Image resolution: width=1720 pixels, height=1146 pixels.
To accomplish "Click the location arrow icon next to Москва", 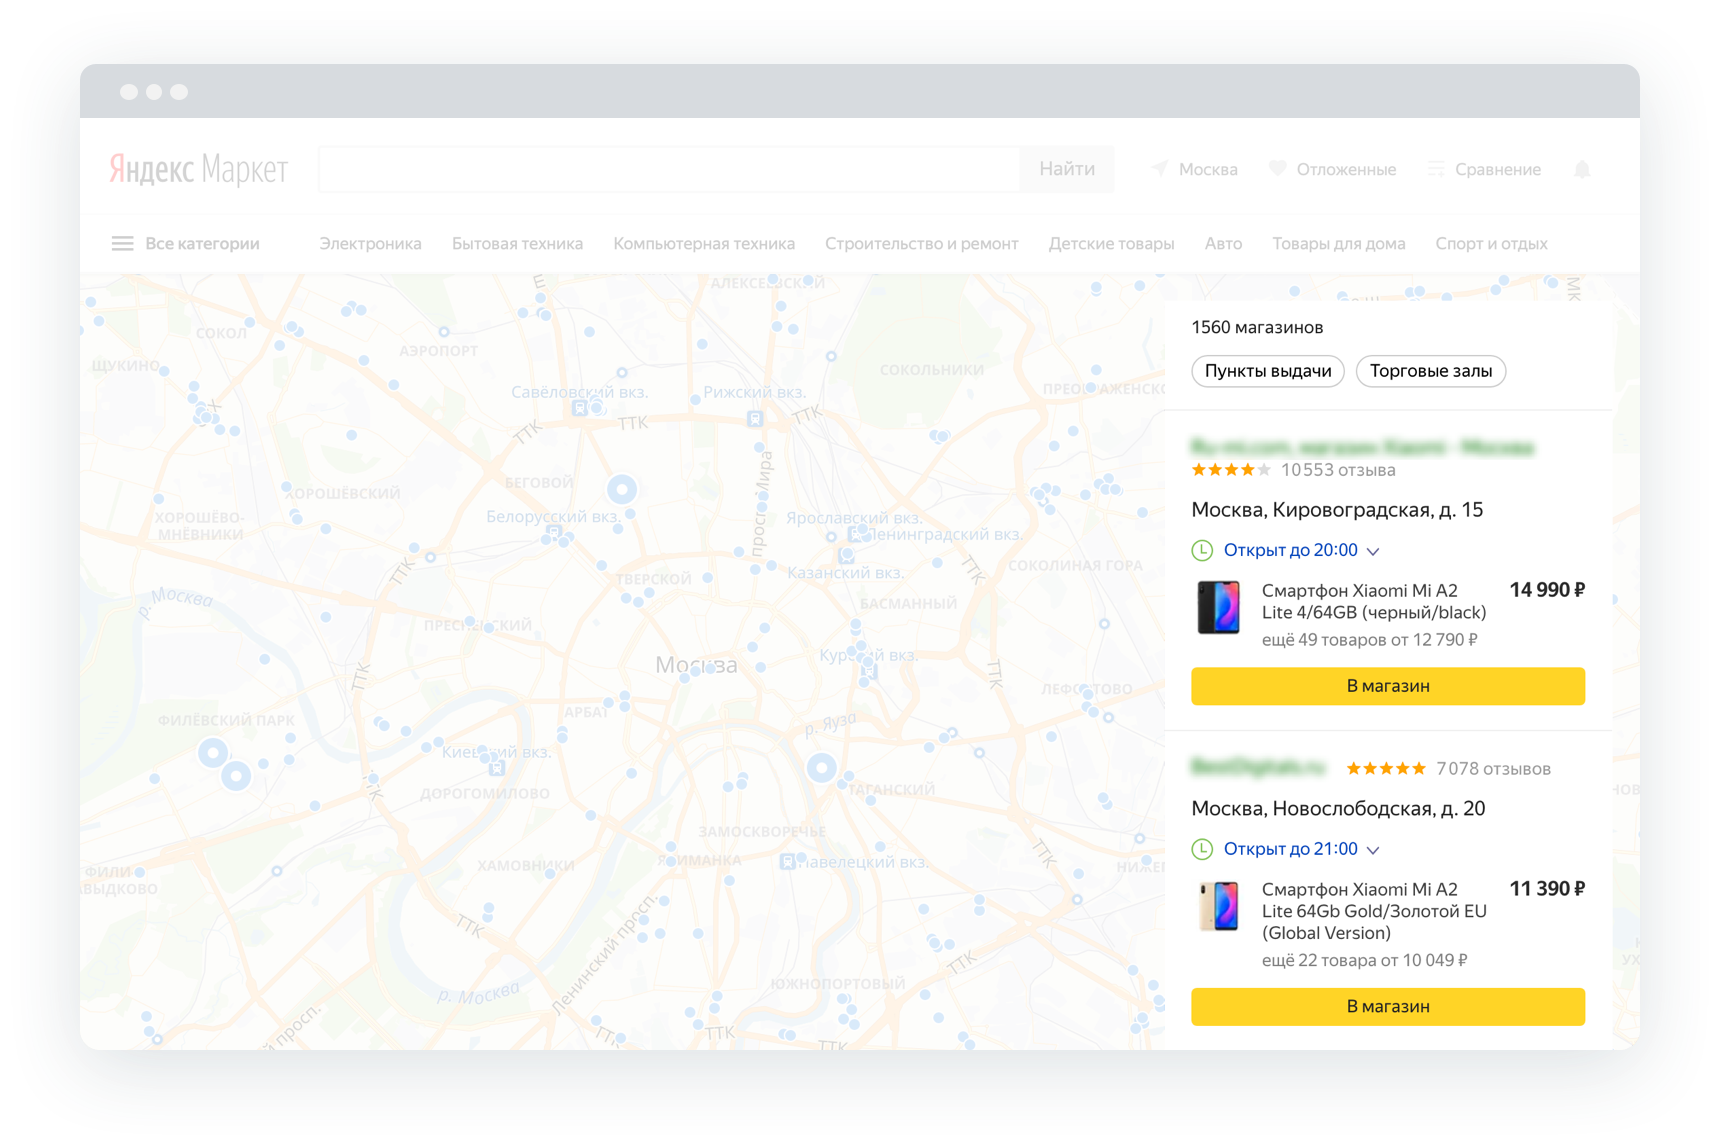I will tap(1159, 168).
